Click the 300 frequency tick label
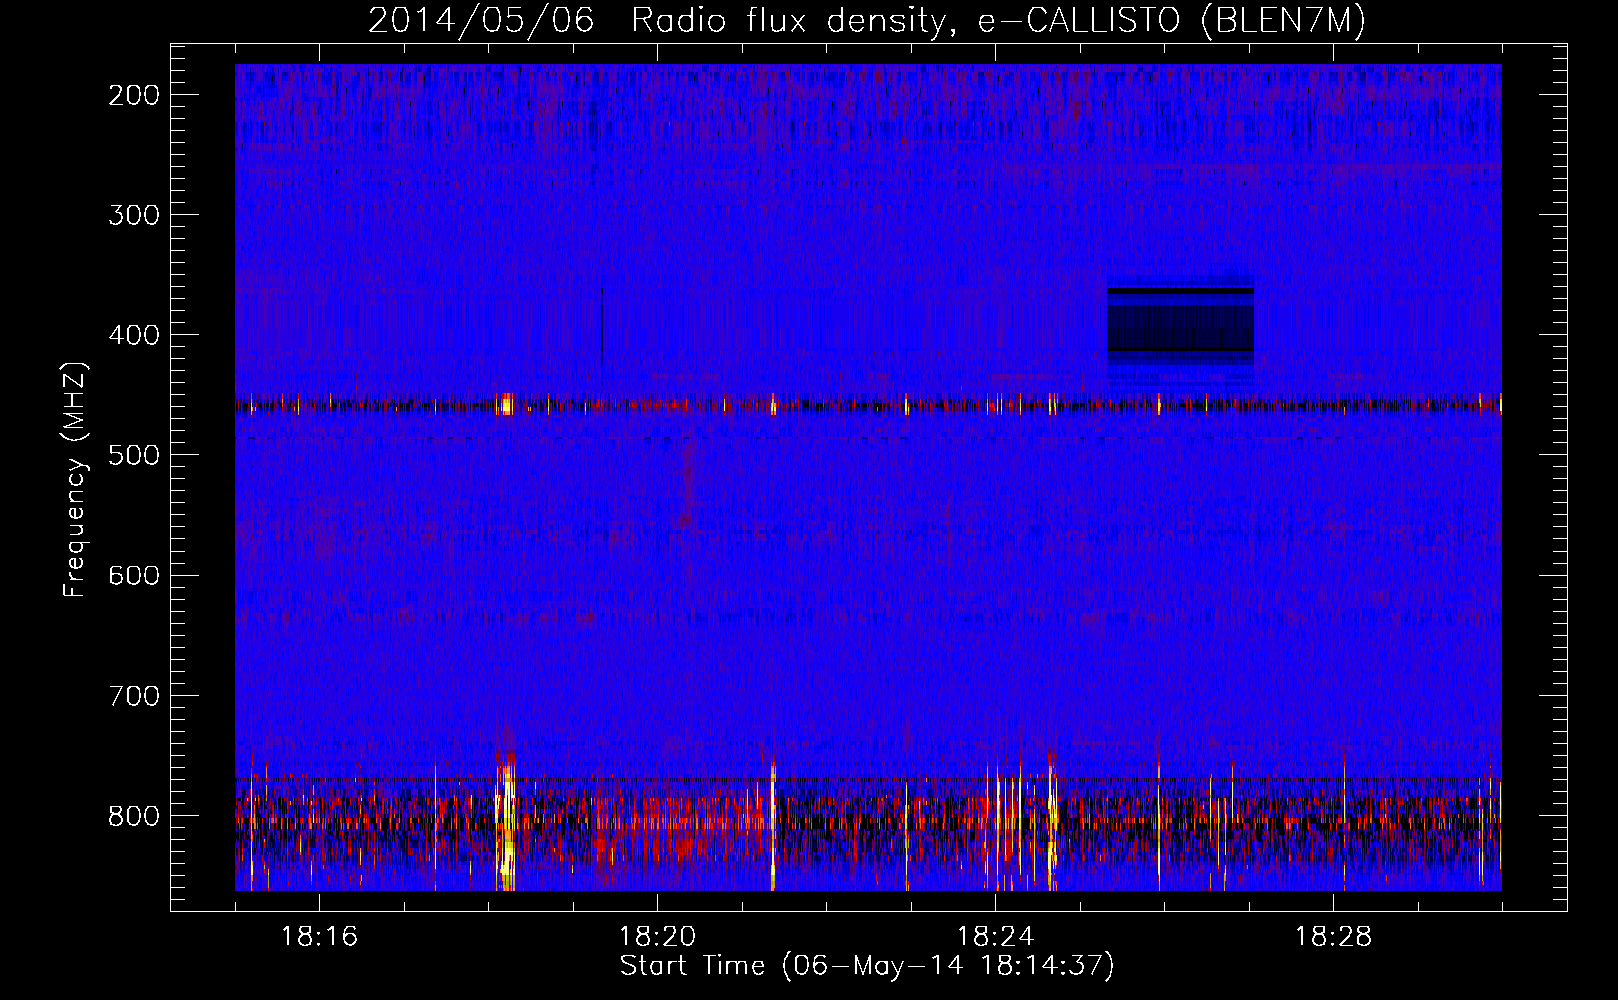Image resolution: width=1618 pixels, height=1000 pixels. tap(133, 215)
